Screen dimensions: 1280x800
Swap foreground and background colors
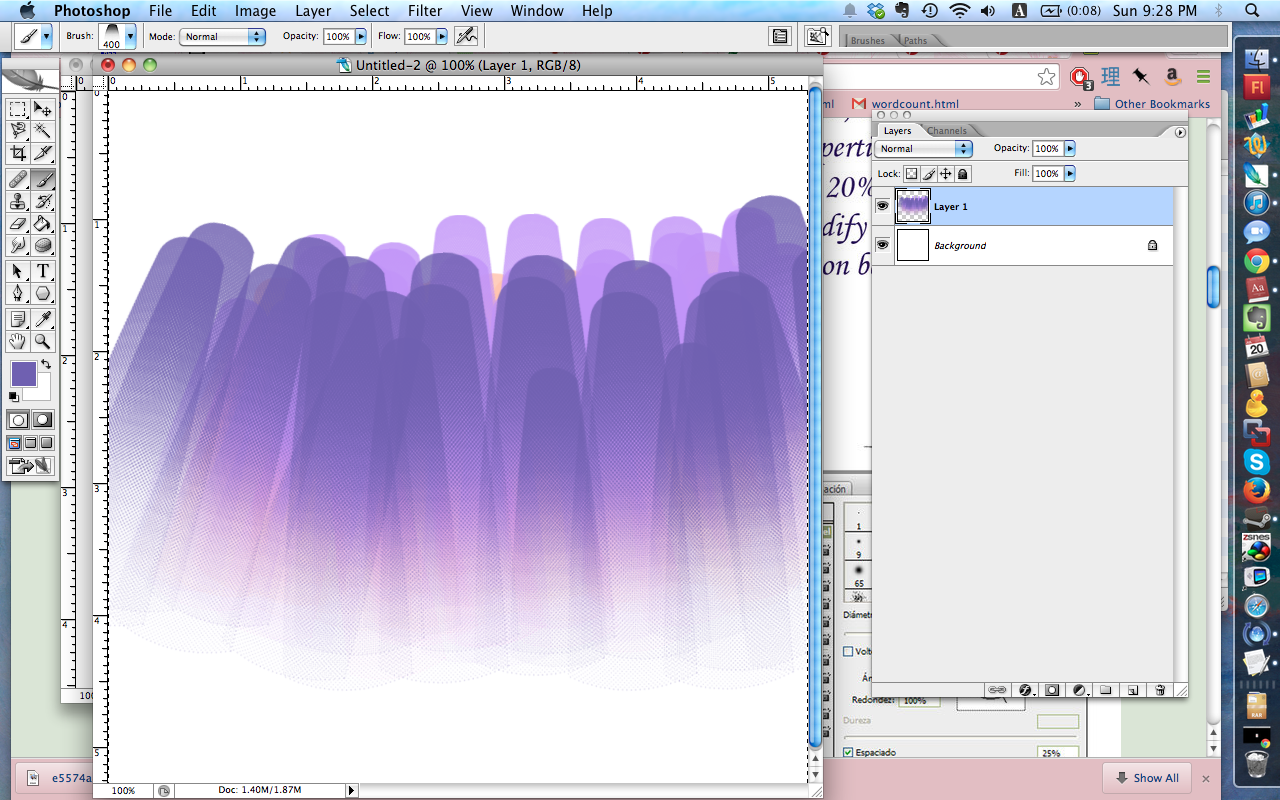click(x=46, y=364)
